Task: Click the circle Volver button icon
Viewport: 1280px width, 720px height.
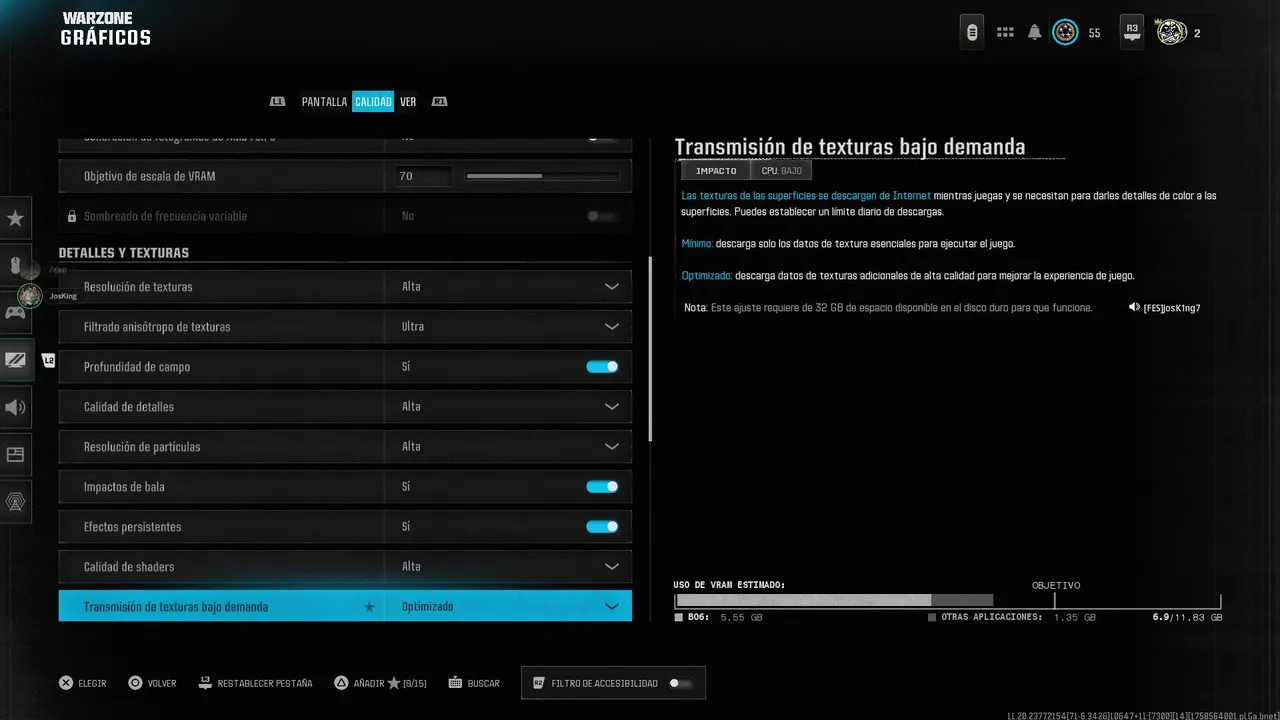Action: pos(135,683)
